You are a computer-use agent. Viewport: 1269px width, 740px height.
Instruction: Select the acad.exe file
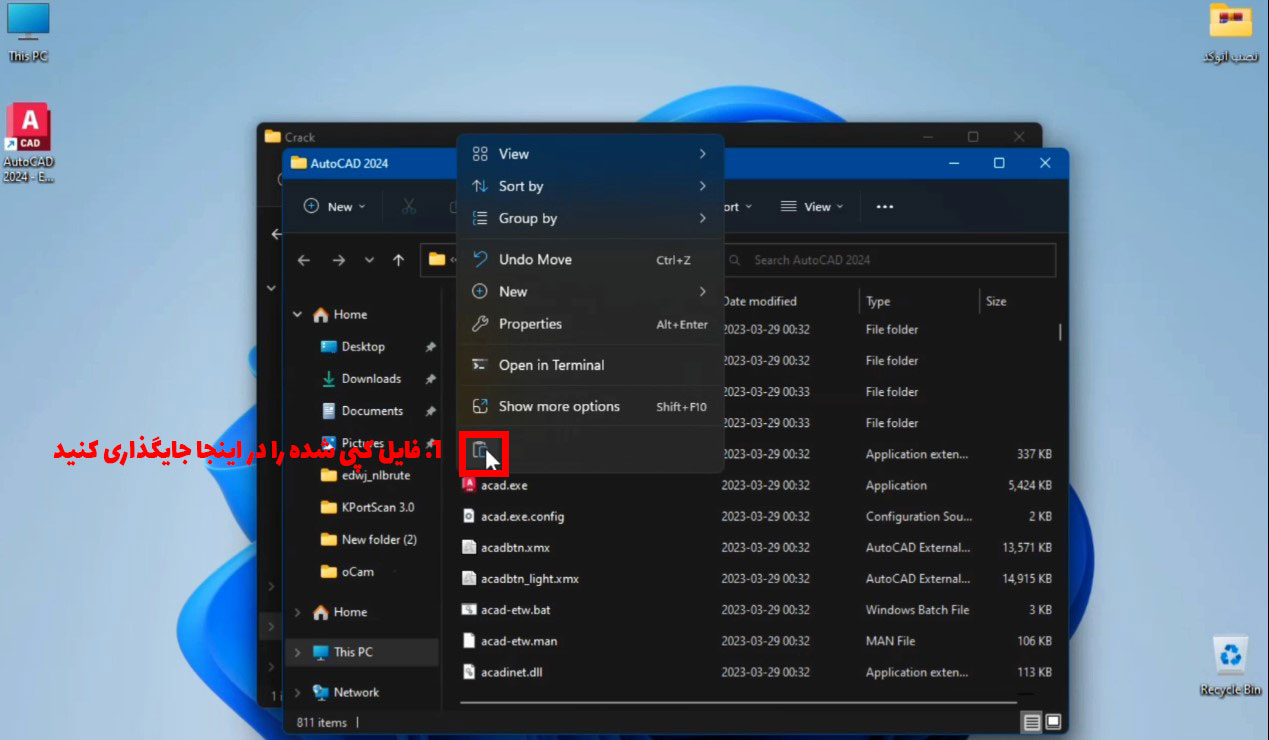point(504,486)
